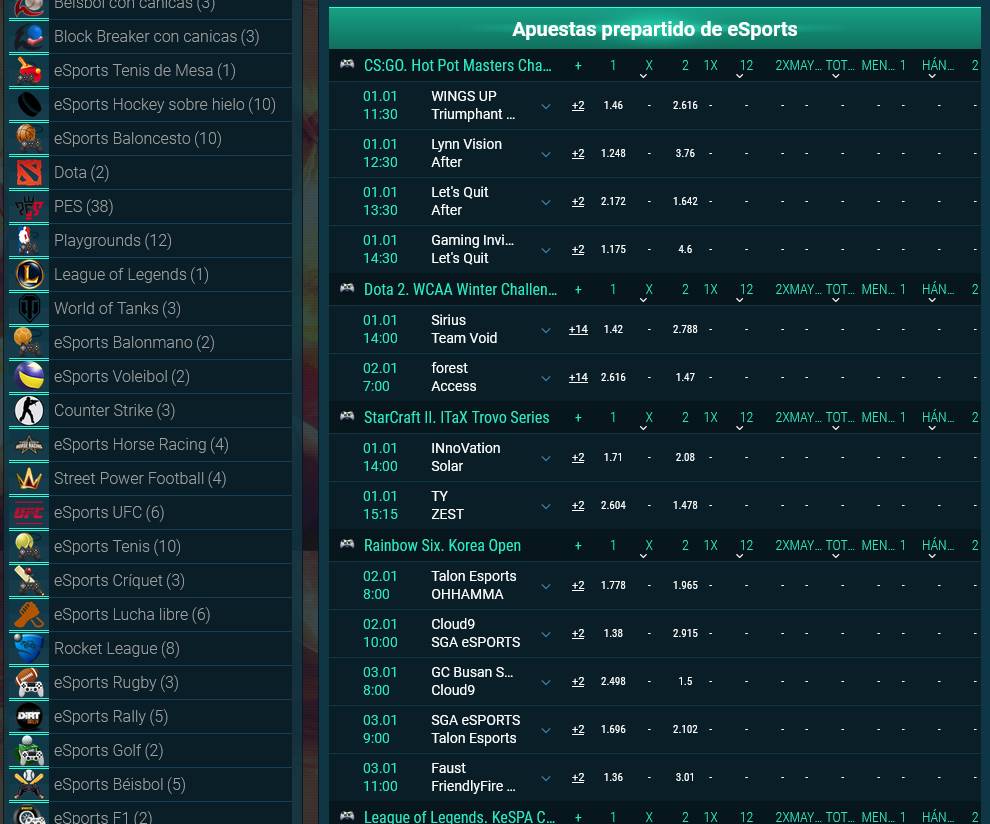990x824 pixels.
Task: Open the Dota 2 WCAA Winter Challenge tournament
Action: point(461,289)
